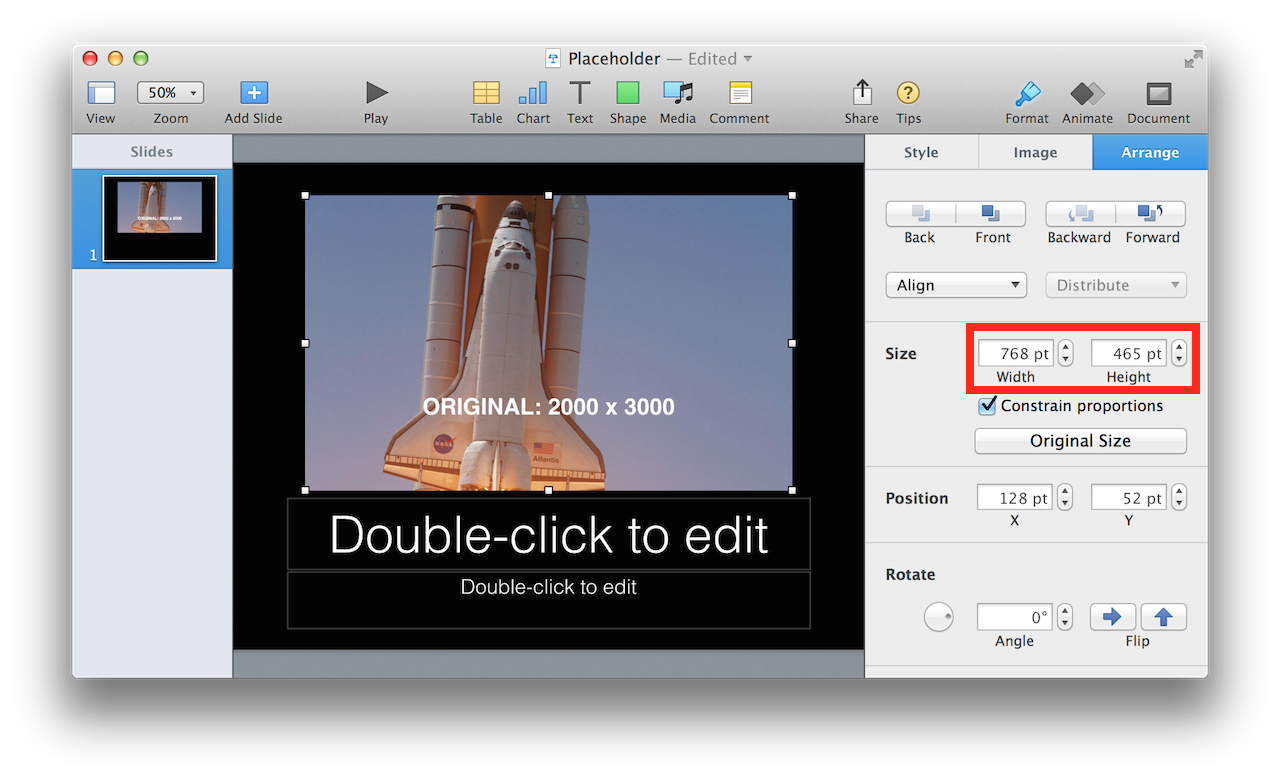Adjust the Angle stepper arrows
The height and width of the screenshot is (778, 1280).
1065,617
